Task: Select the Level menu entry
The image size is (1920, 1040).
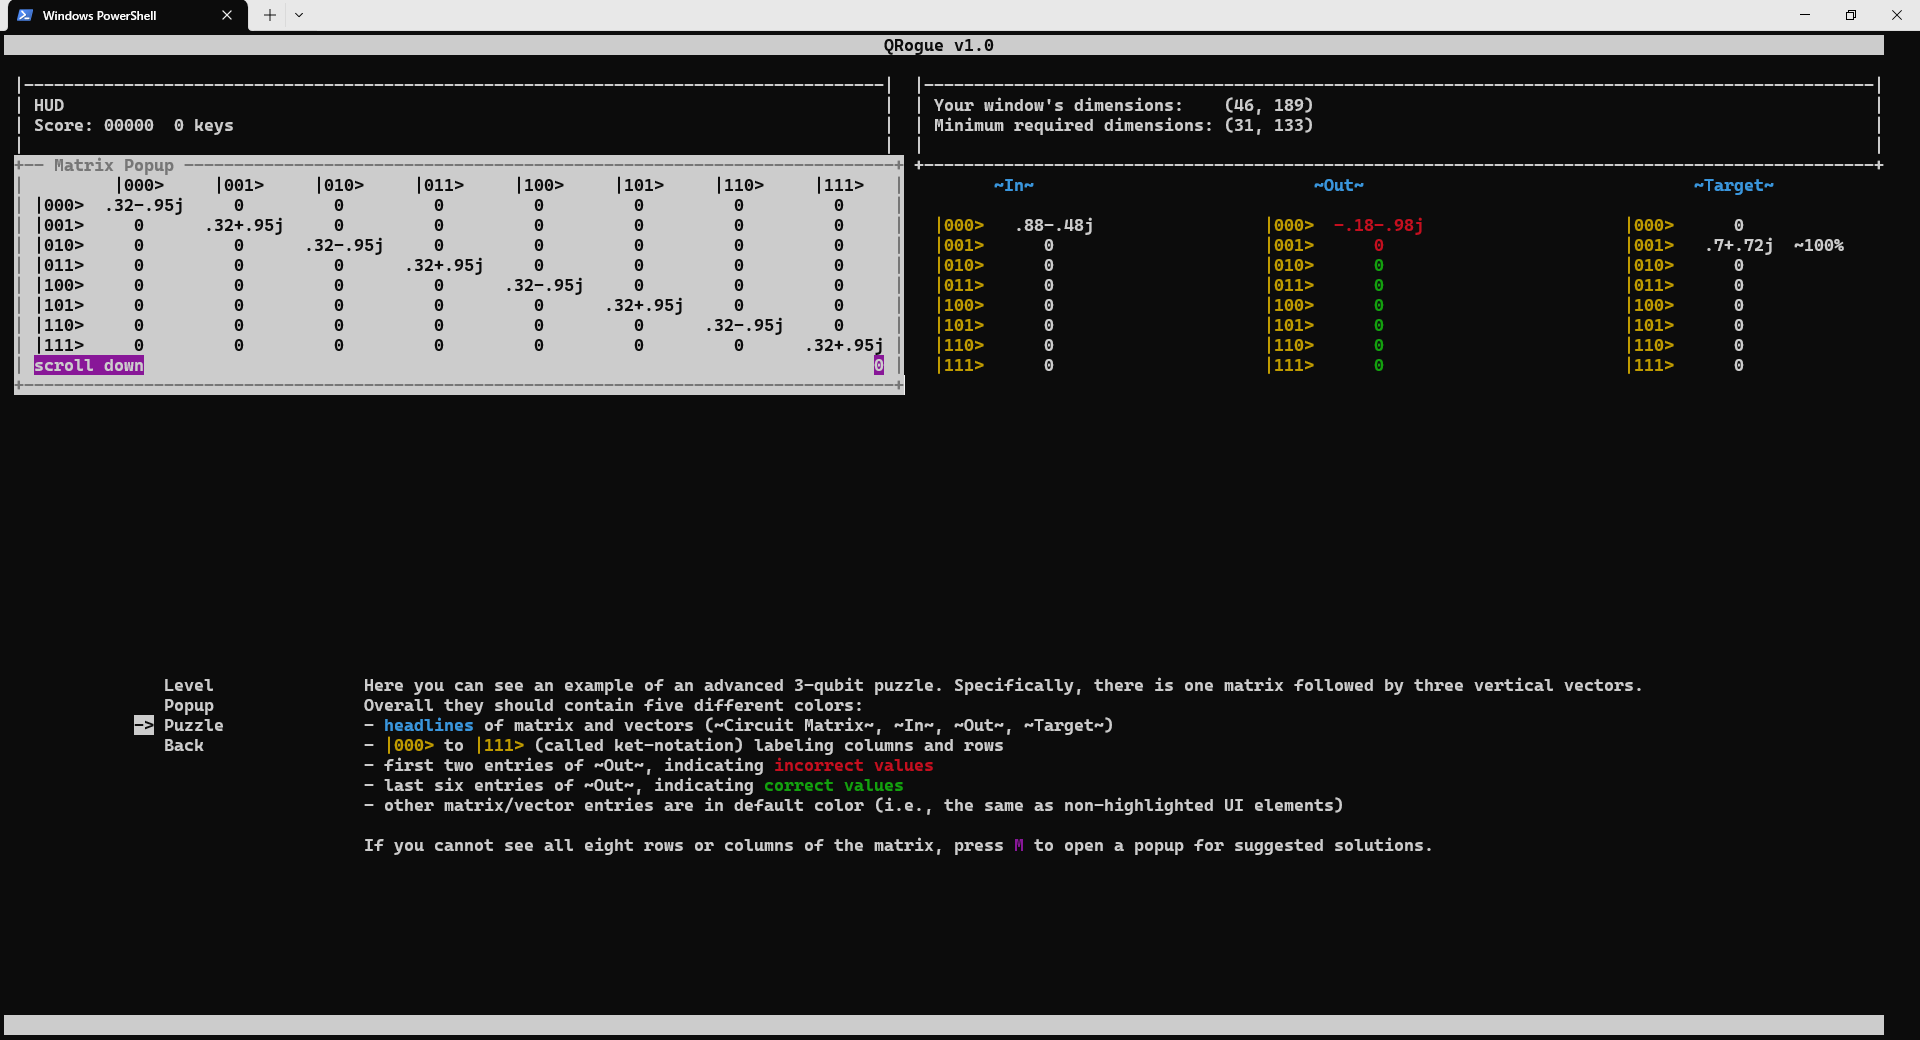Action: point(188,685)
